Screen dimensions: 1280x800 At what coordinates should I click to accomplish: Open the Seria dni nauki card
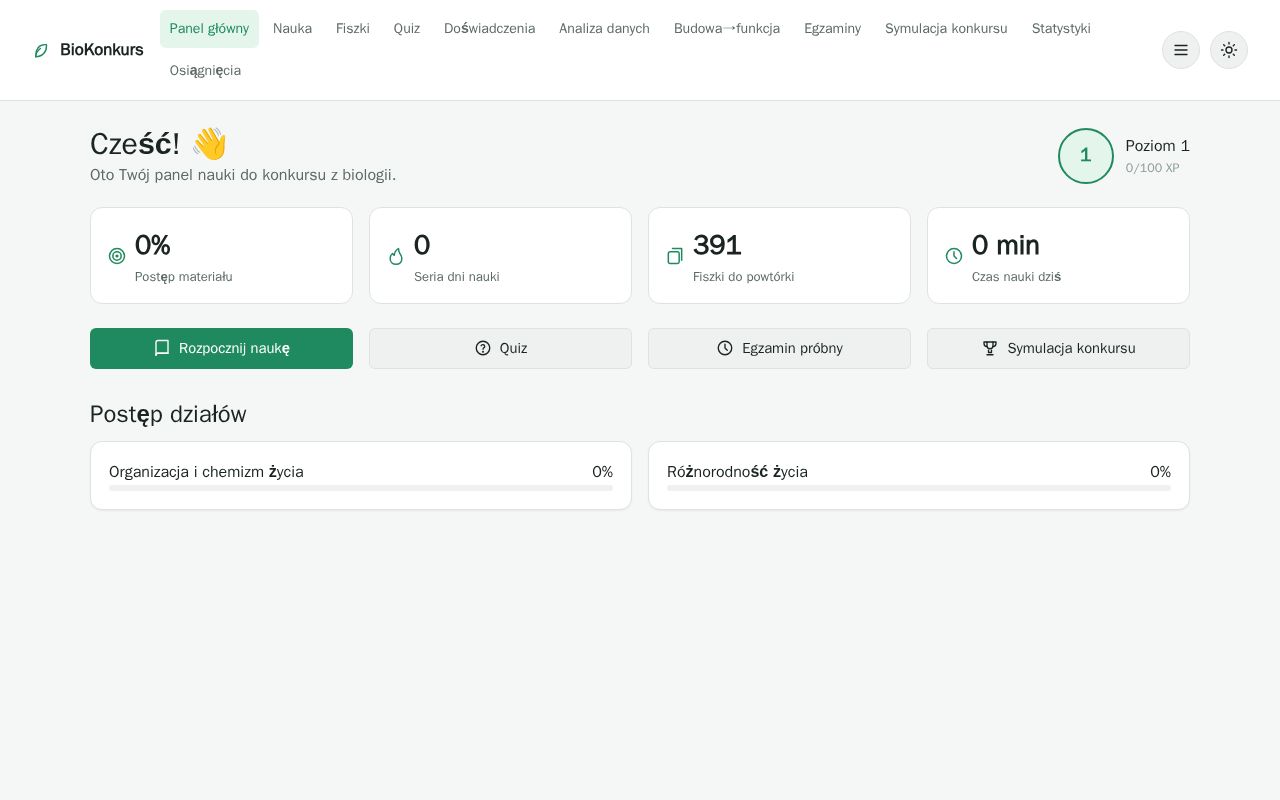(x=500, y=256)
